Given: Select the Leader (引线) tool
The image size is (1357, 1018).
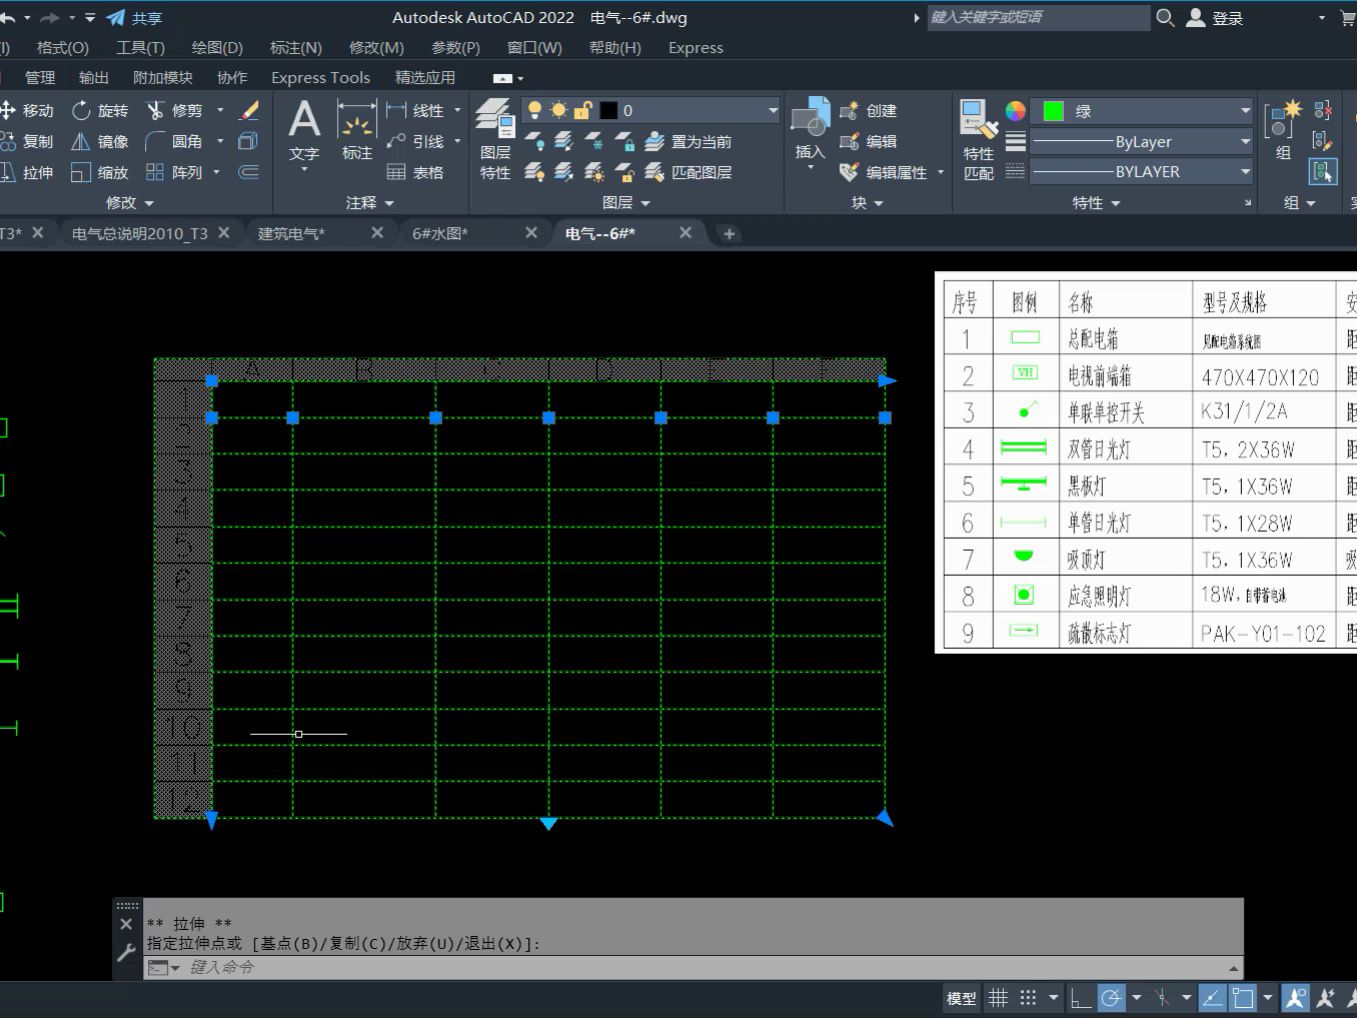Looking at the screenshot, I should pyautogui.click(x=415, y=141).
